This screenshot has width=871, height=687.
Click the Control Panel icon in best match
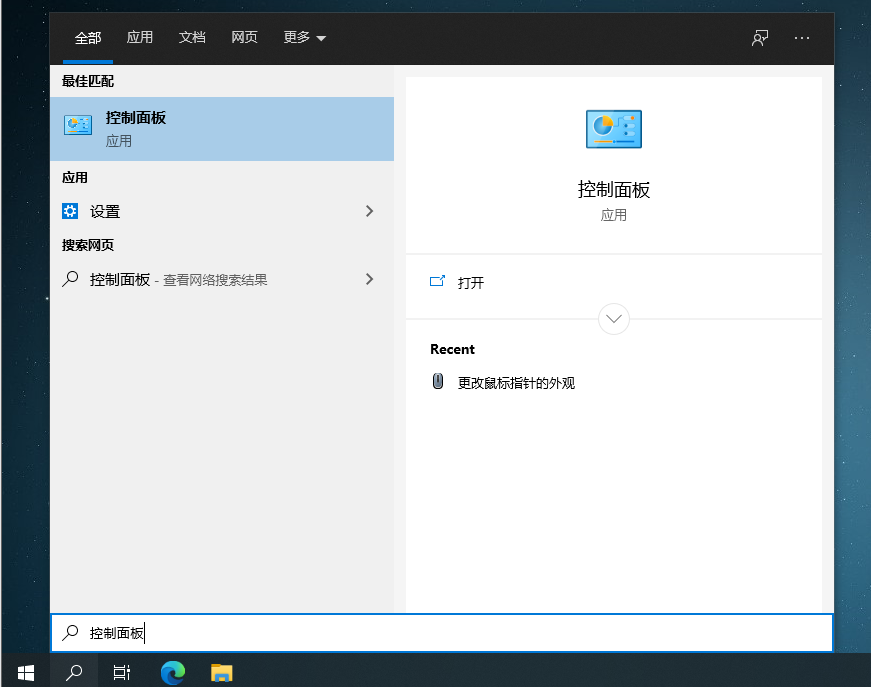point(78,126)
